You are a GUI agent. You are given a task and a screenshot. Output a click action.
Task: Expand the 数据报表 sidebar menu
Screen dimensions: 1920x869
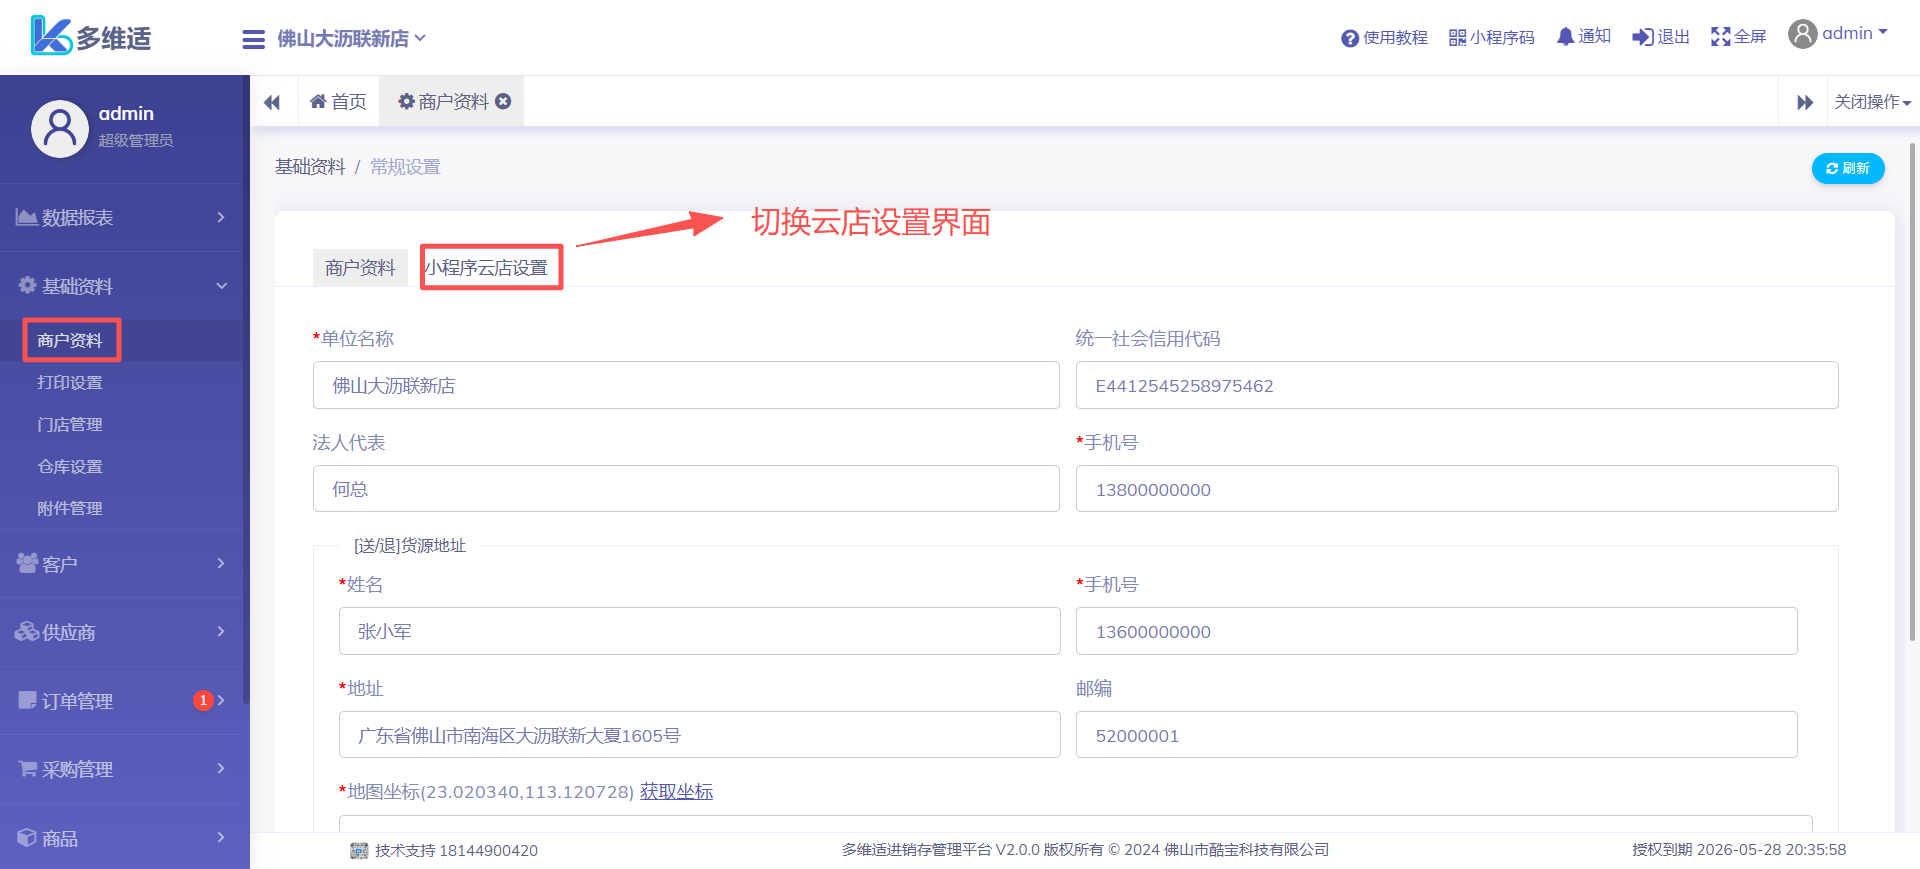[x=120, y=217]
